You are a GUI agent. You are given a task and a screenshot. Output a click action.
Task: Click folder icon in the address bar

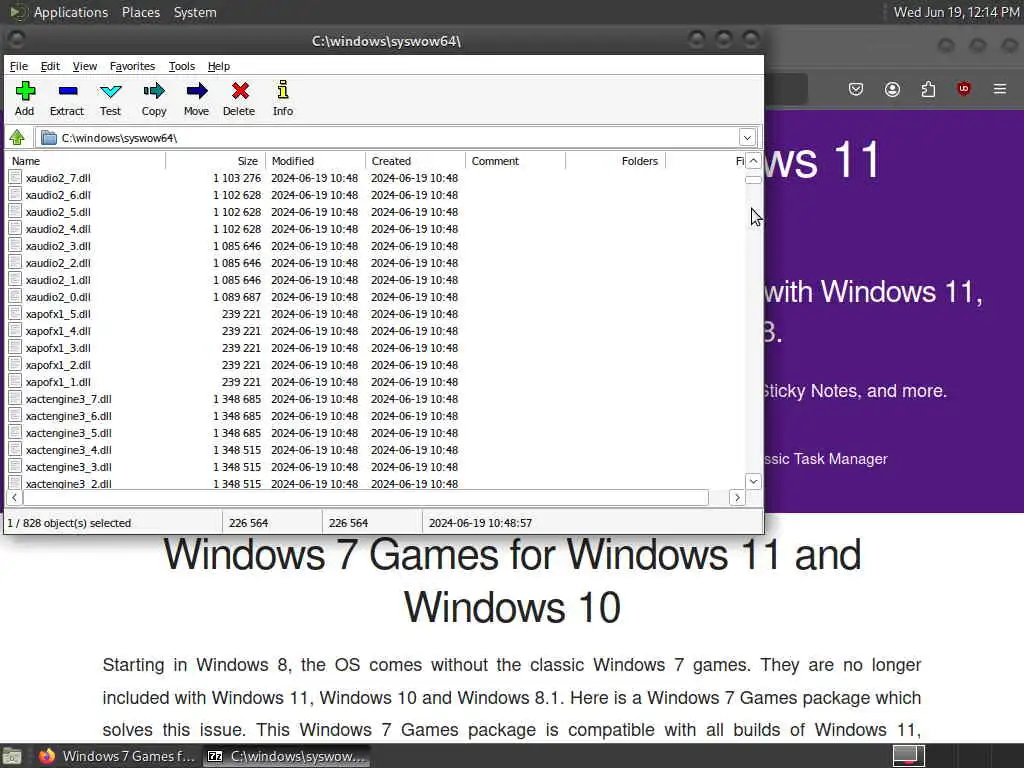49,138
